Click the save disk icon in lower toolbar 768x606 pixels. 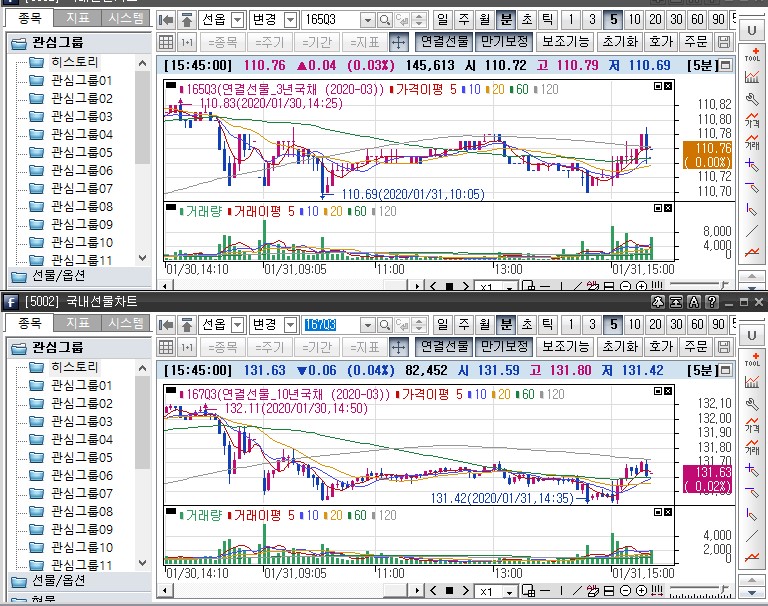[x=725, y=347]
